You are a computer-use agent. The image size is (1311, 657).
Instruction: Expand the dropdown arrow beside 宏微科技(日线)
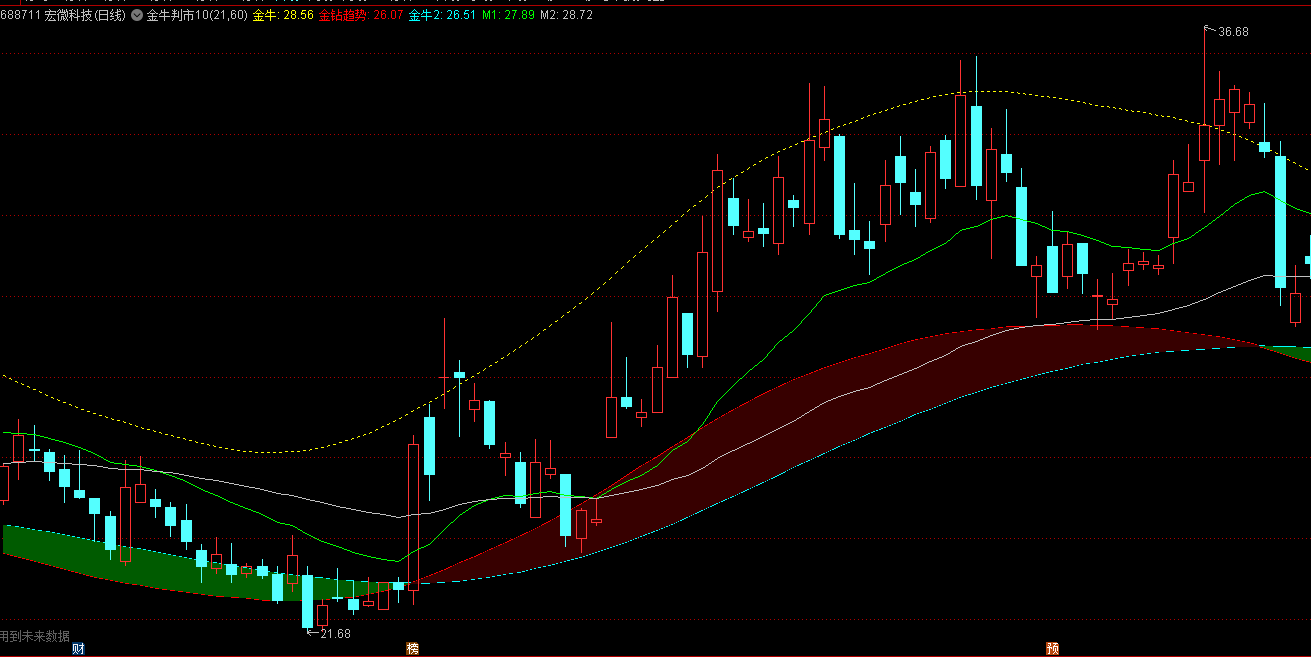click(x=136, y=15)
